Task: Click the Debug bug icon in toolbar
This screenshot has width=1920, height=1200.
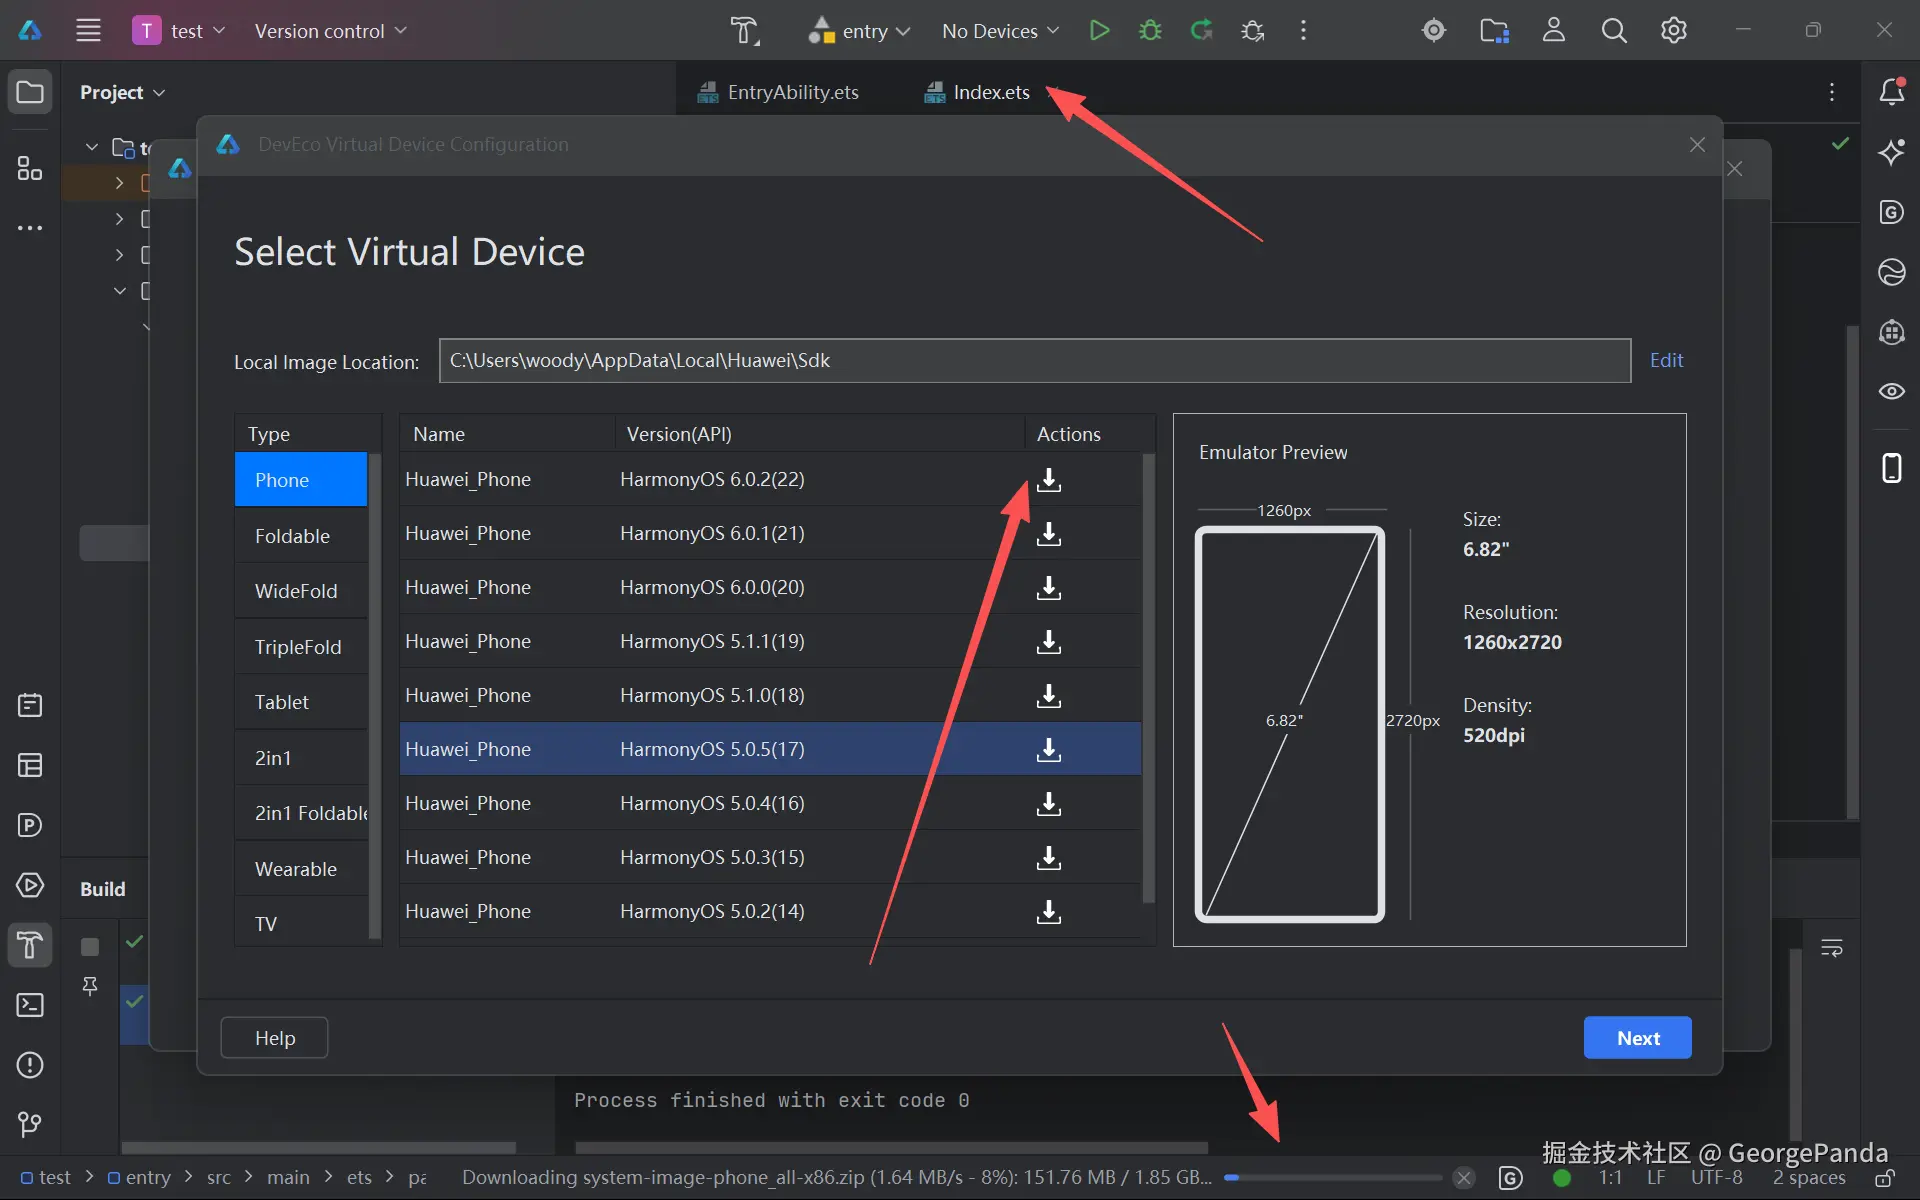Action: pyautogui.click(x=1150, y=30)
